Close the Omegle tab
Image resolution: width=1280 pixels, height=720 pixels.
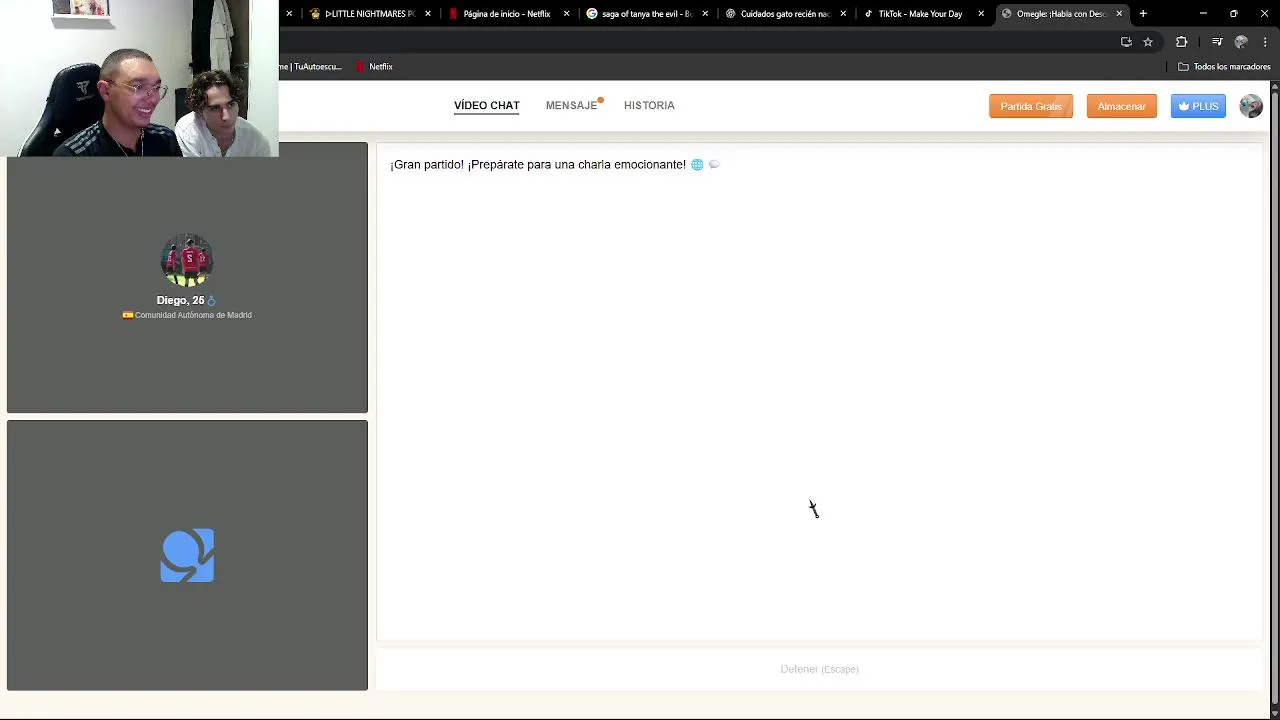[x=1119, y=14]
